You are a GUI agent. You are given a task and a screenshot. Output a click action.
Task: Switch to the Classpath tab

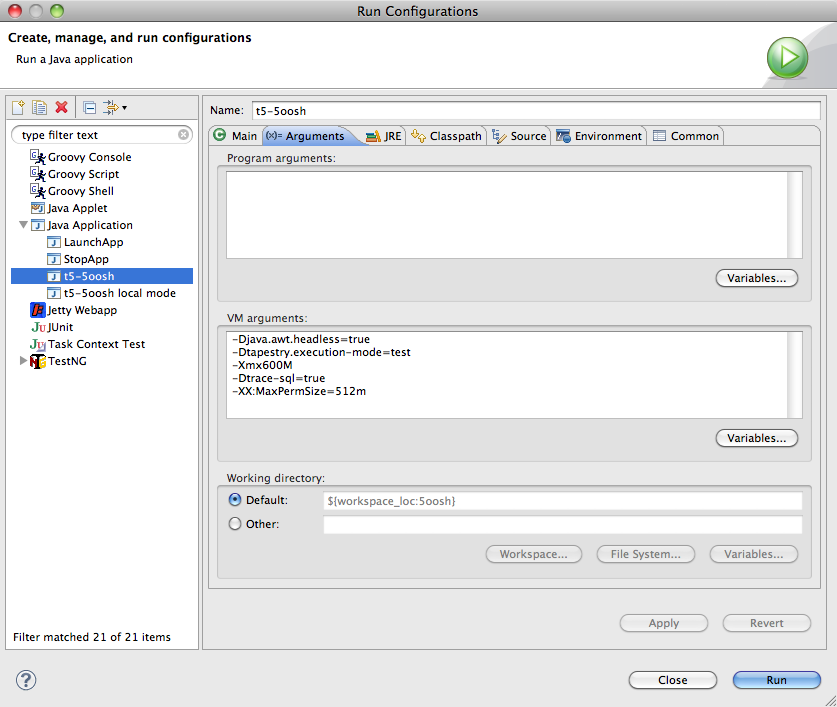pos(447,136)
